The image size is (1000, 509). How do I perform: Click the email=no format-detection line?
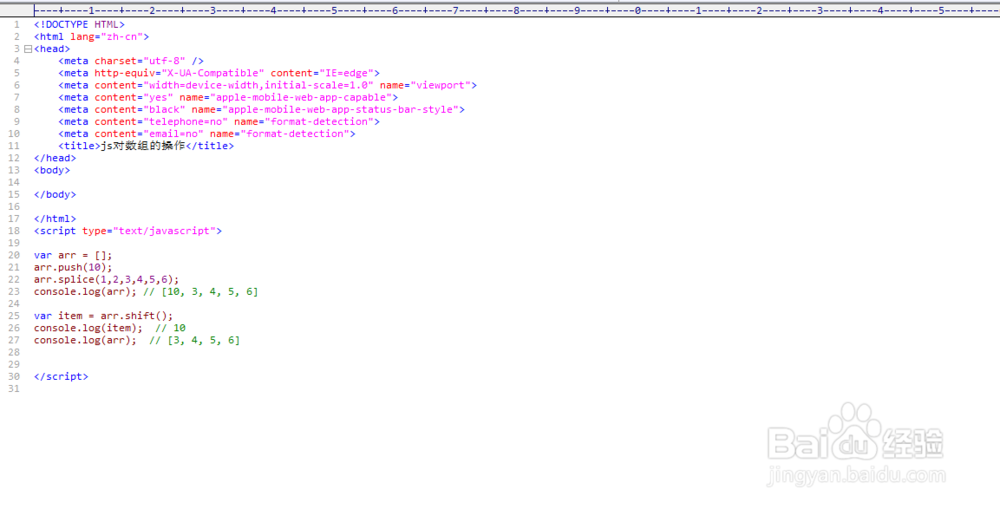click(207, 134)
